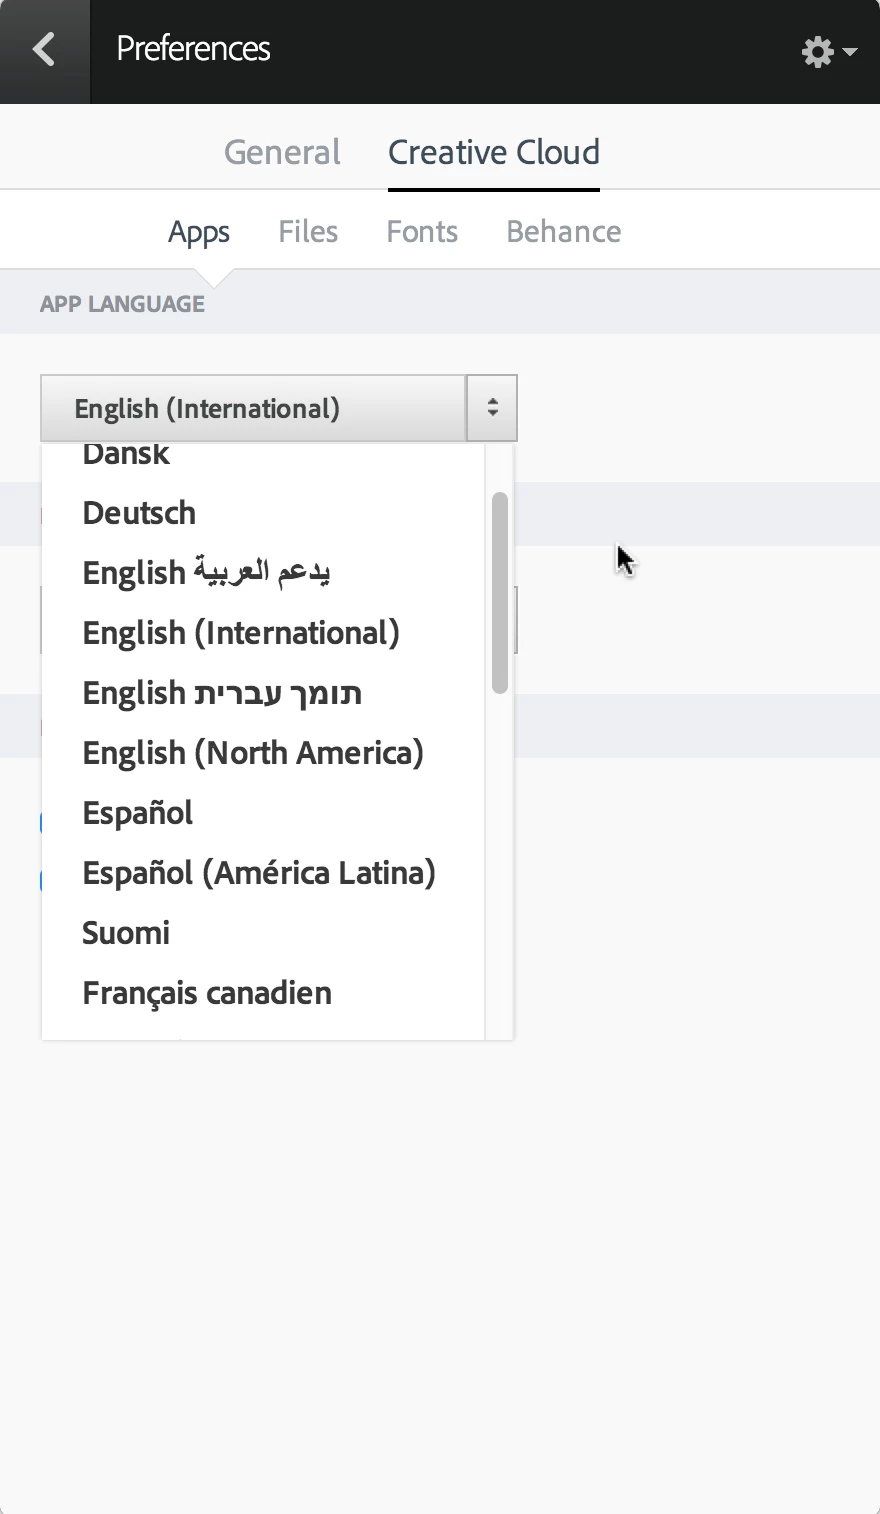Open the Apps sub-tab
Viewport: 880px width, 1514px height.
click(199, 232)
